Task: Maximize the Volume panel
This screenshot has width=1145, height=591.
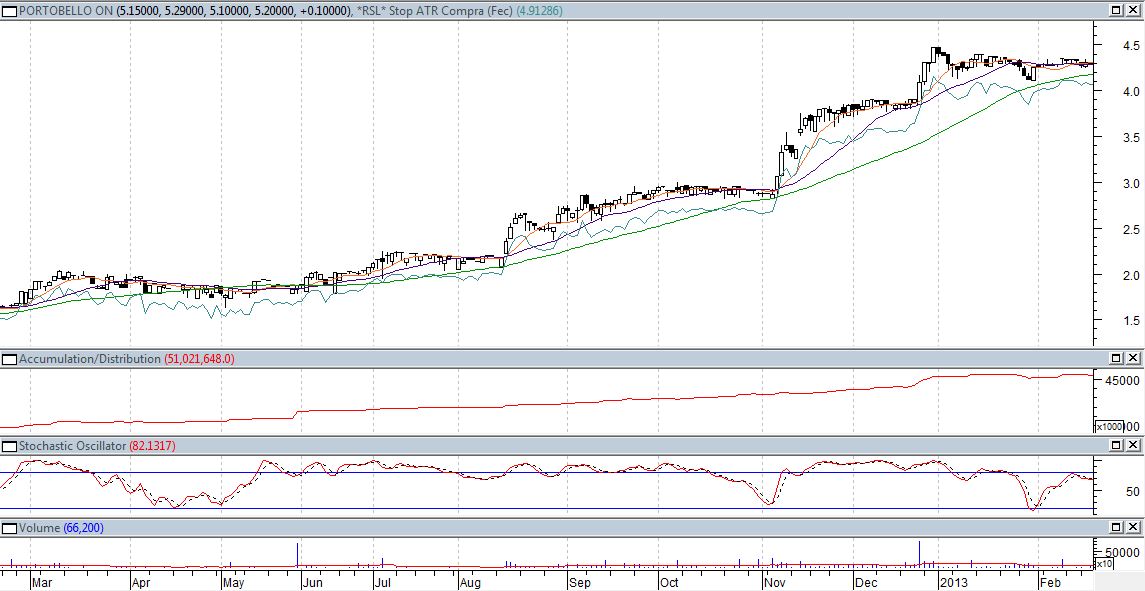Action: click(1117, 527)
